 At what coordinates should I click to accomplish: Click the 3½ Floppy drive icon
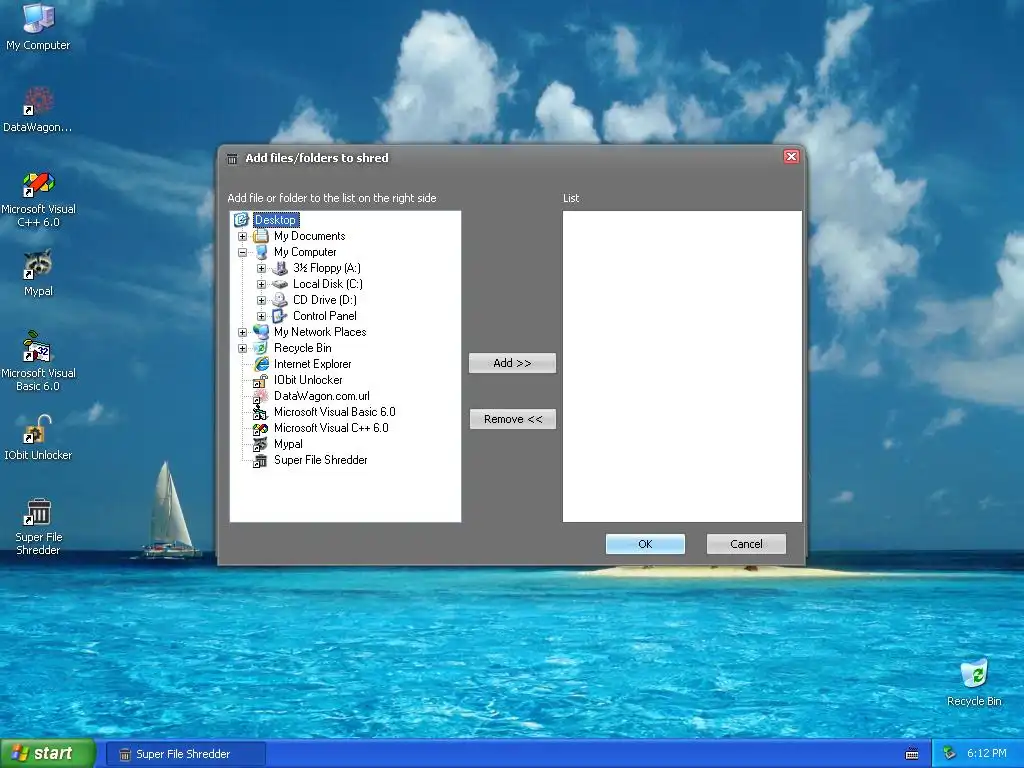pos(280,268)
